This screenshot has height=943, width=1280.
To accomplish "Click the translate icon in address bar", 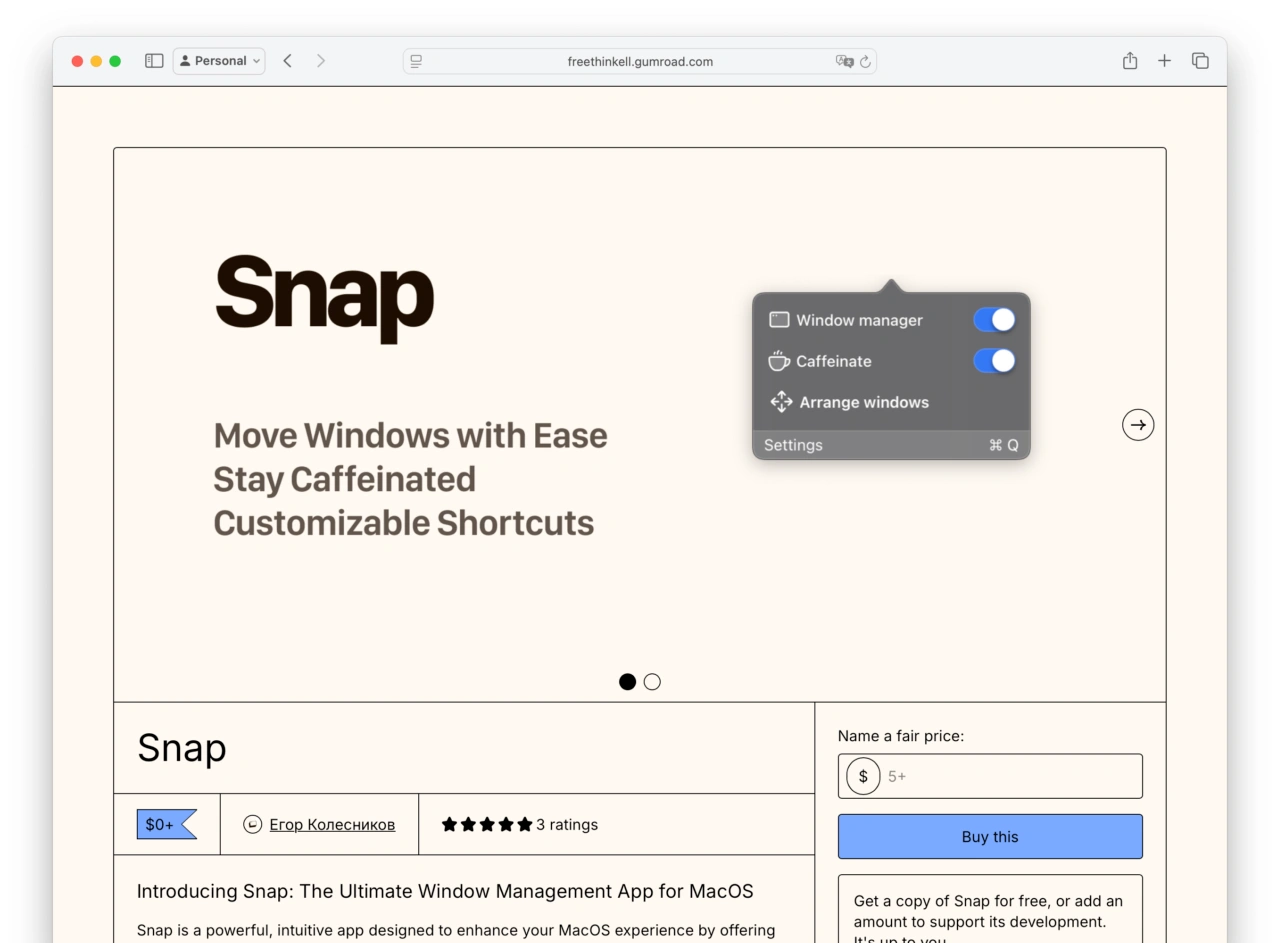I will click(844, 61).
